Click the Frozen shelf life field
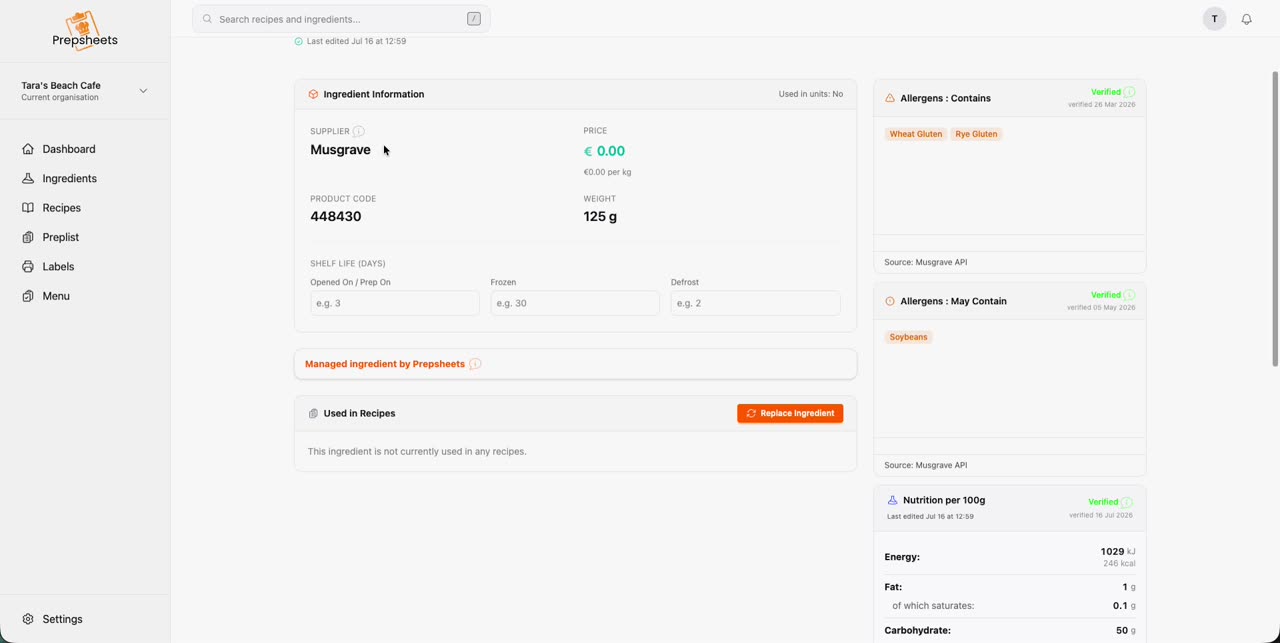 coord(575,303)
